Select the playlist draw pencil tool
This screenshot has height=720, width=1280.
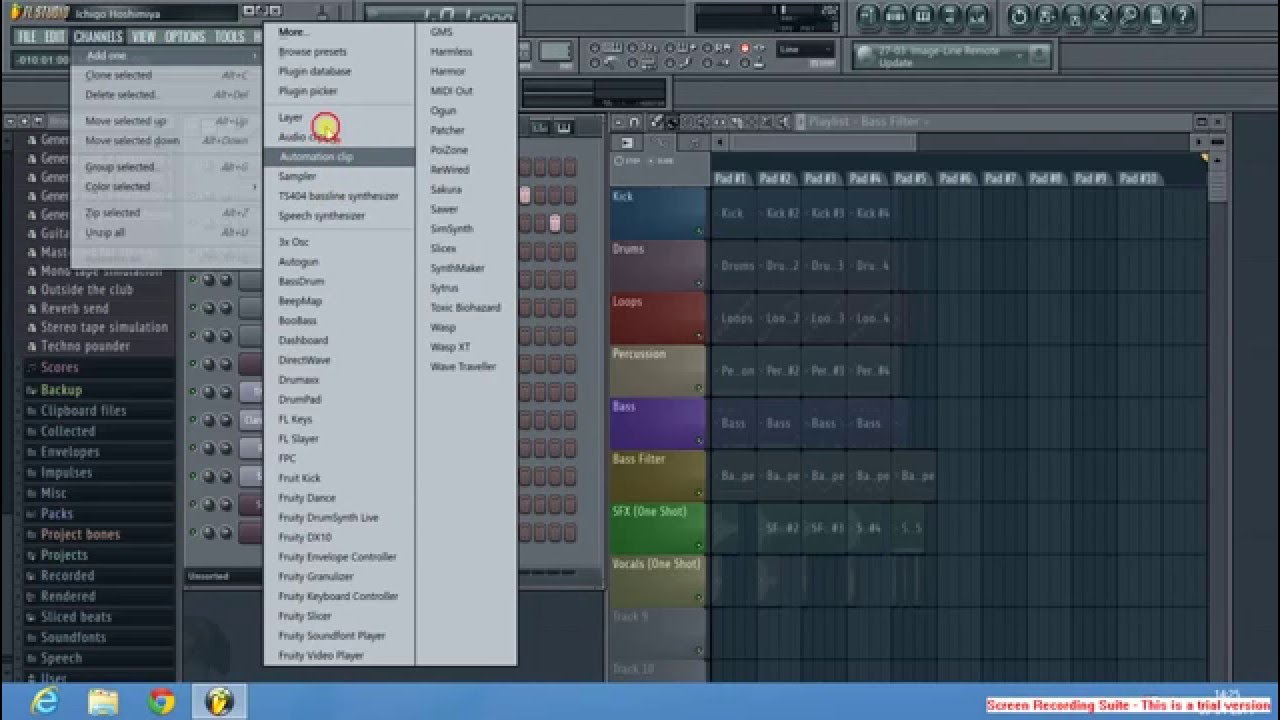point(657,122)
